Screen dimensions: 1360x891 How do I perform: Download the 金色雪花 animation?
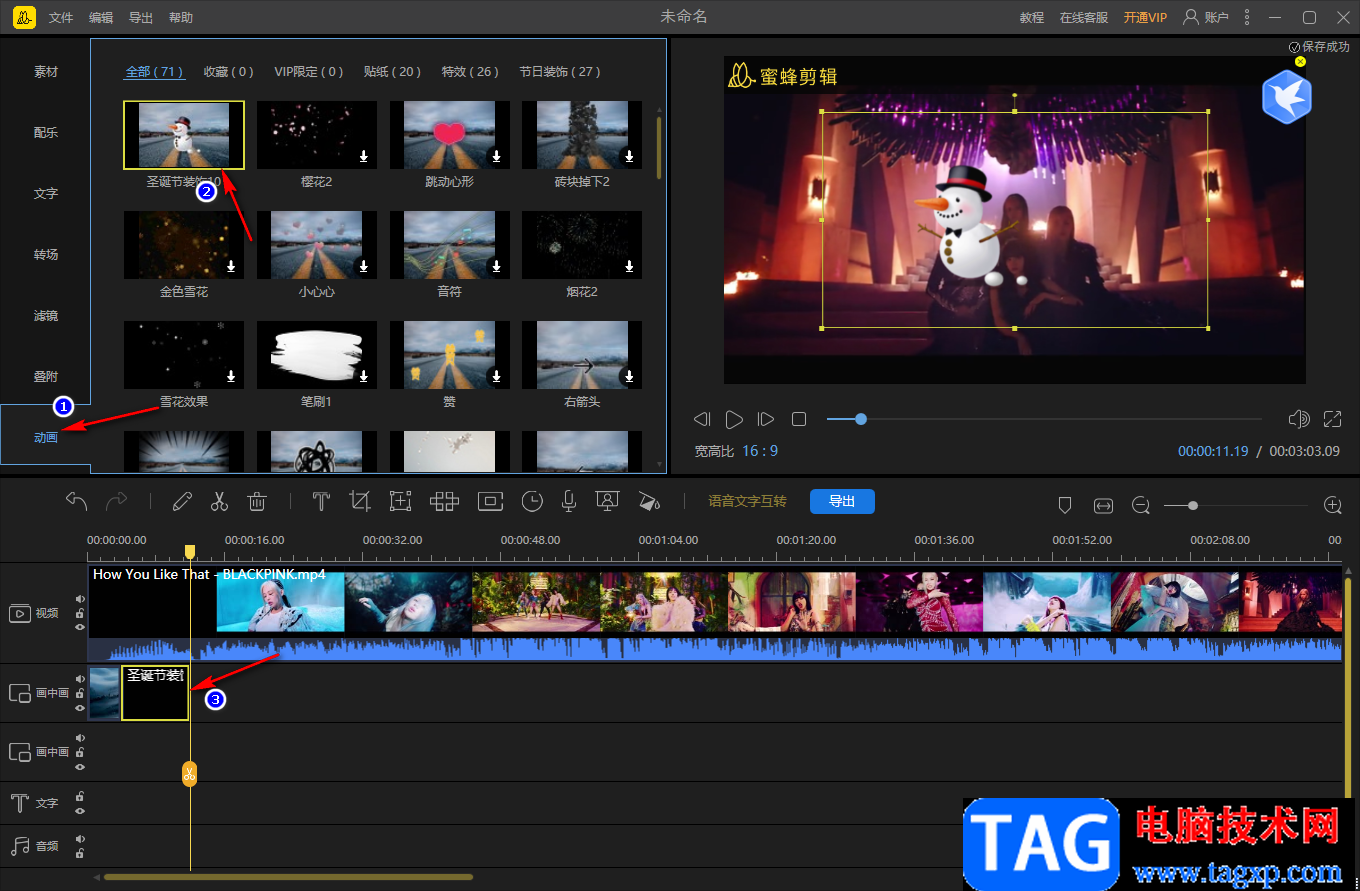pos(231,266)
